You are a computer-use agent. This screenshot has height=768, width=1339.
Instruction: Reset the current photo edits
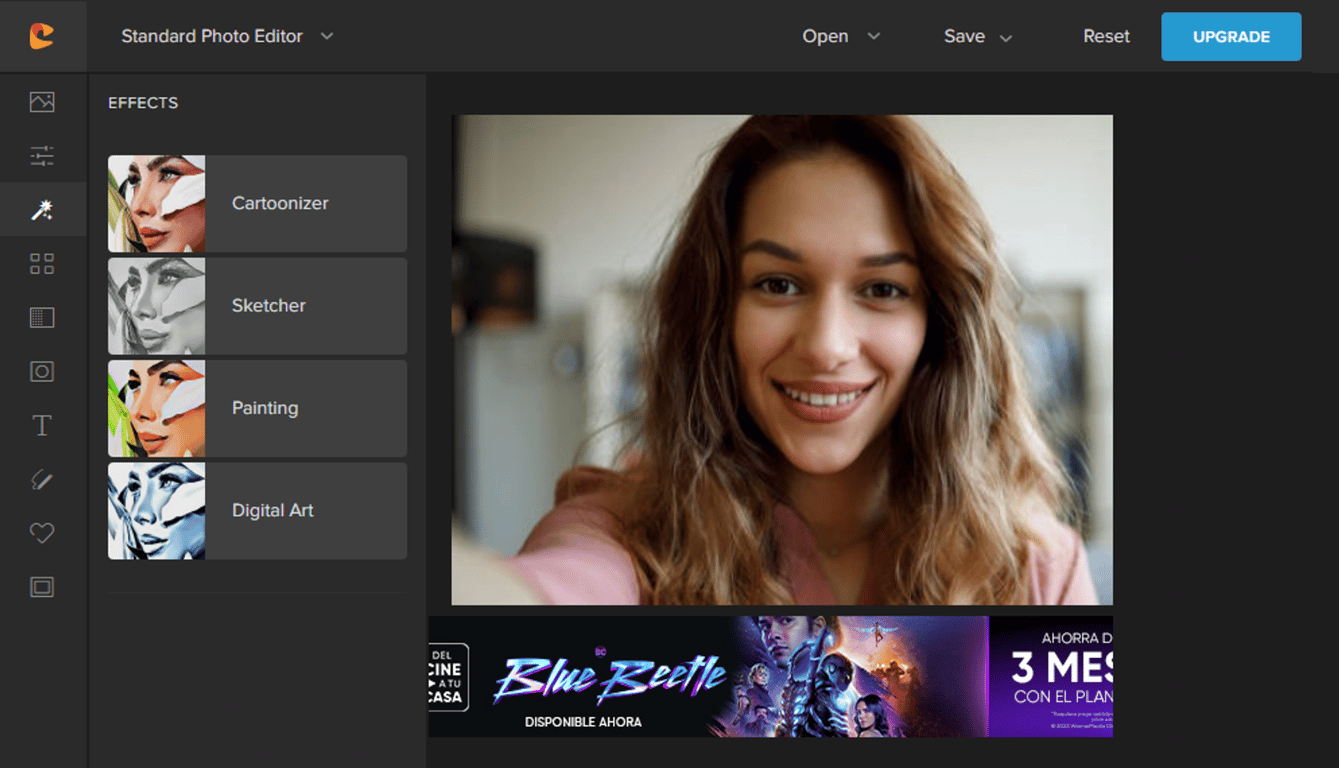click(x=1106, y=36)
